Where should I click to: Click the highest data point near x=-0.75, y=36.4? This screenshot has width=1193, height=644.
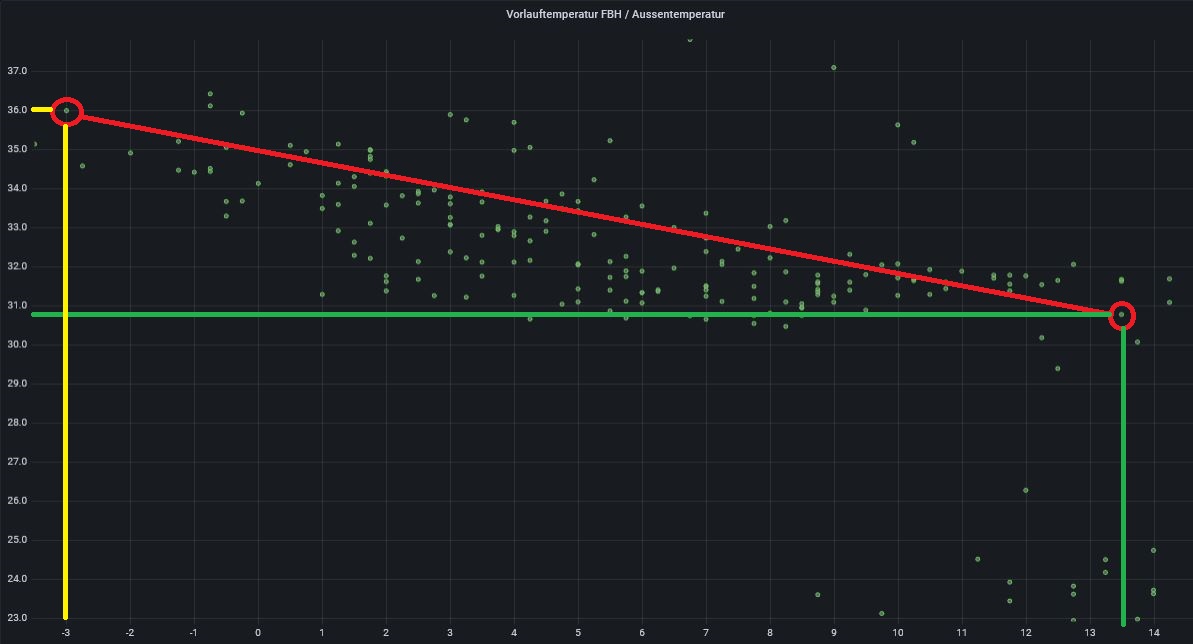click(x=210, y=94)
